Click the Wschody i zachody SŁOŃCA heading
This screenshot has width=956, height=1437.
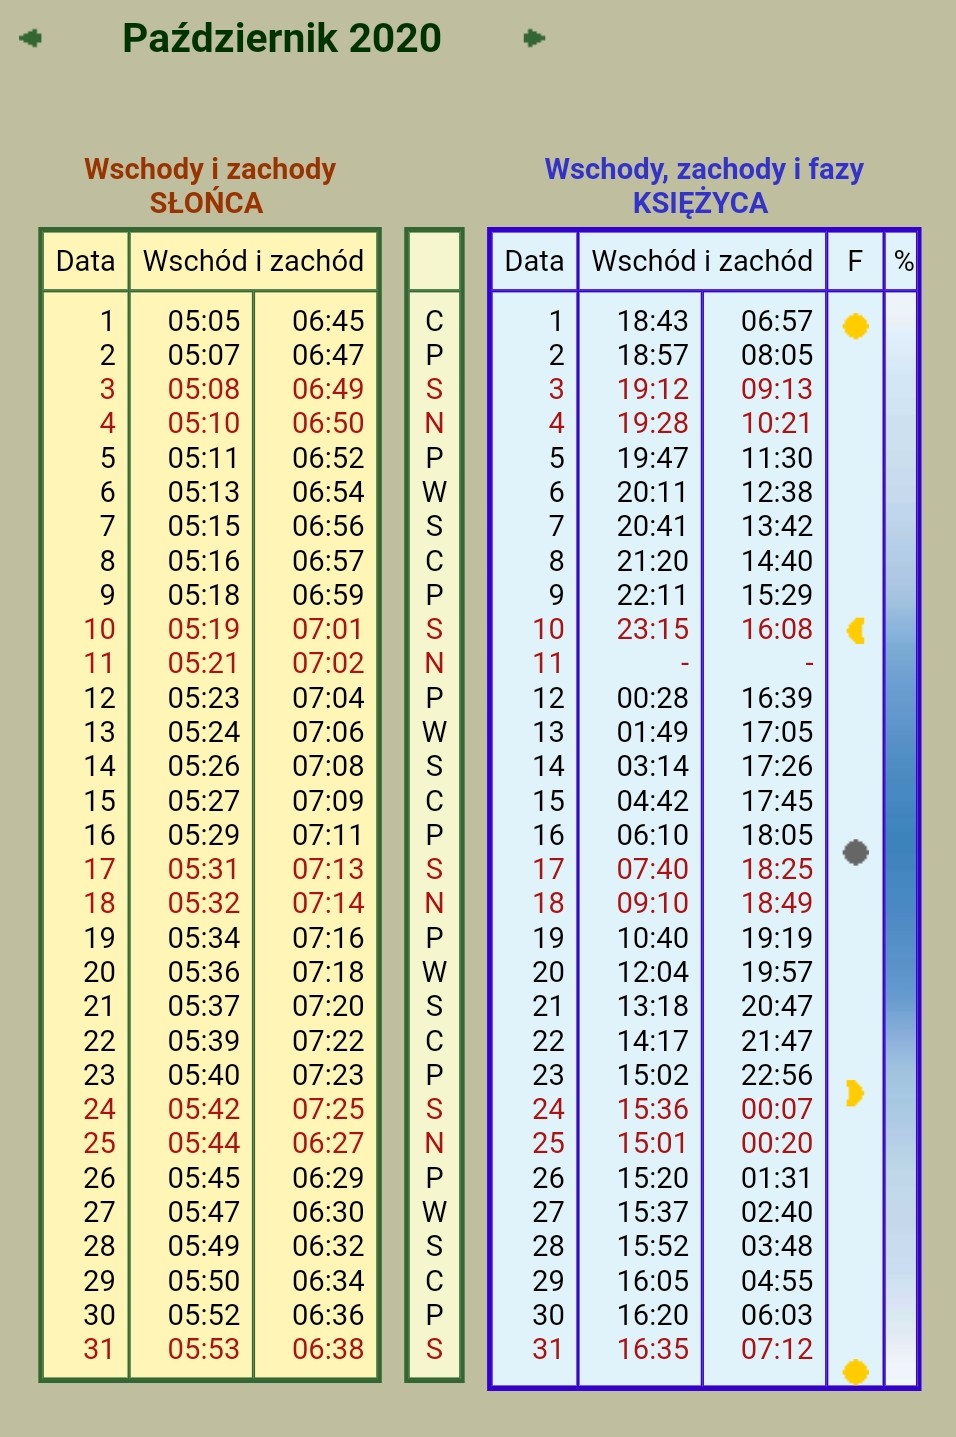tap(210, 186)
